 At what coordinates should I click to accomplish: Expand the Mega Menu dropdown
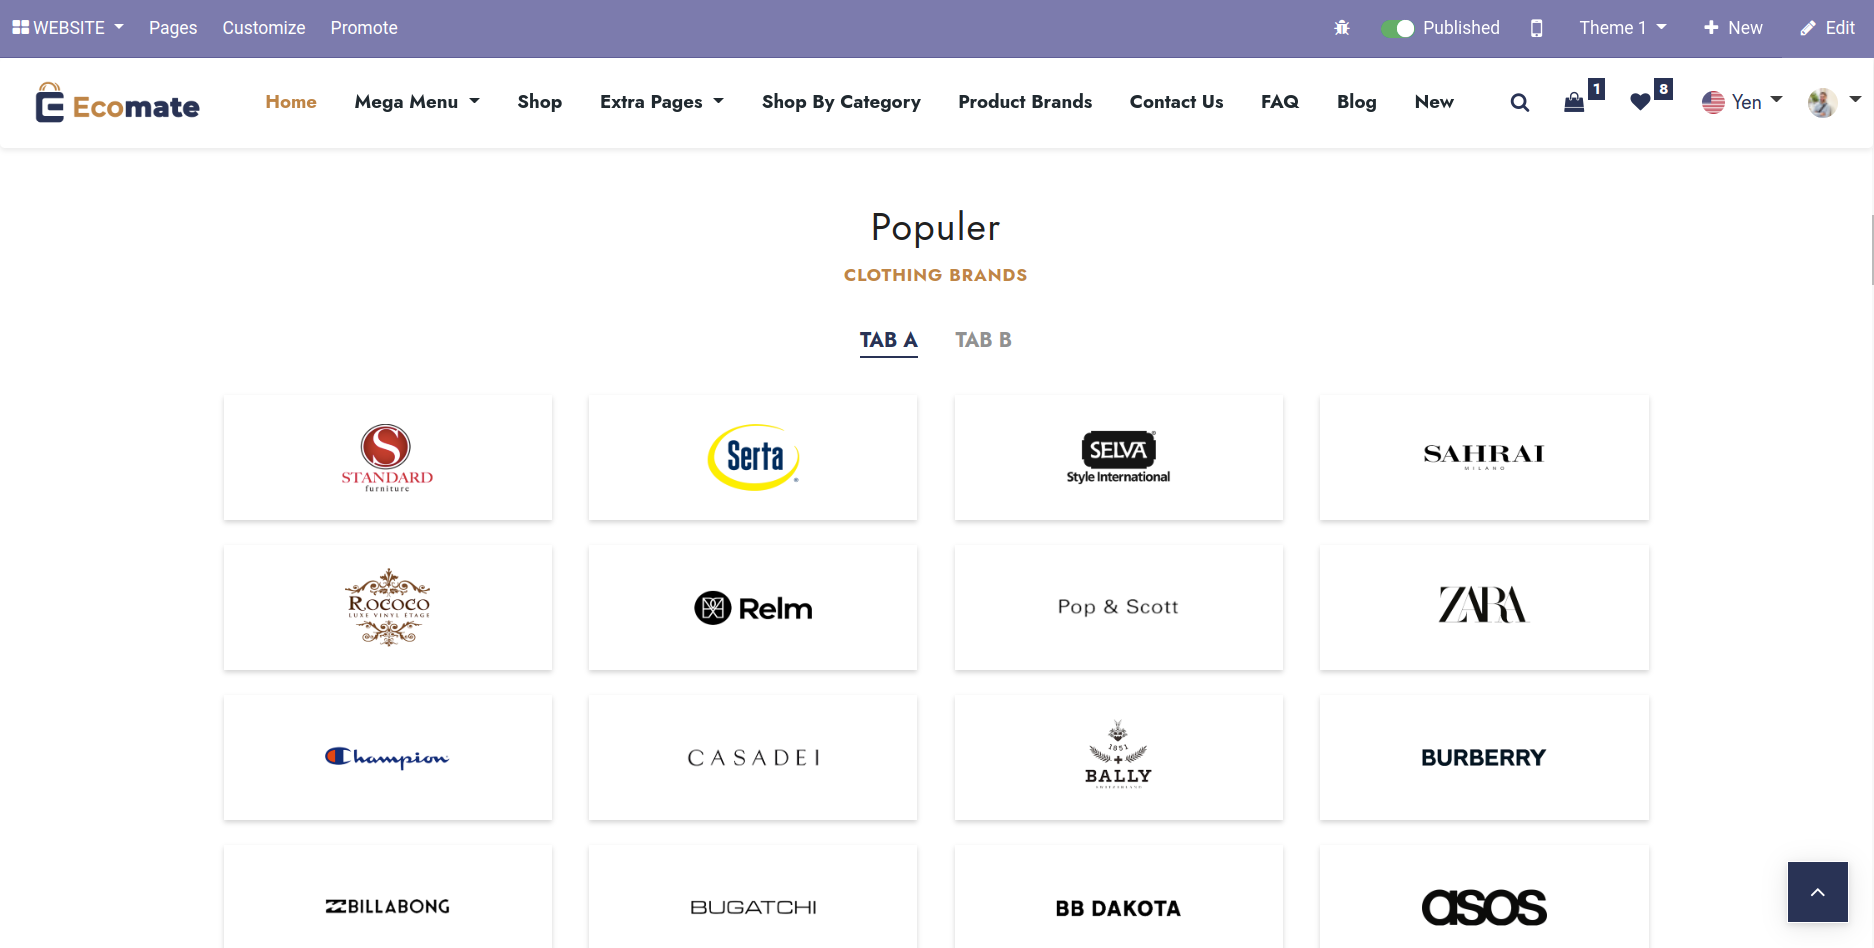pos(417,102)
